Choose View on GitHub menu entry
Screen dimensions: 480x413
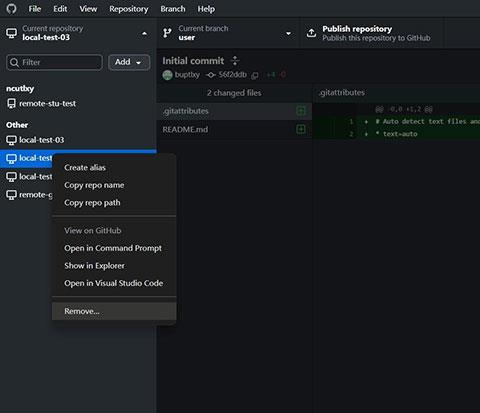(114, 230)
